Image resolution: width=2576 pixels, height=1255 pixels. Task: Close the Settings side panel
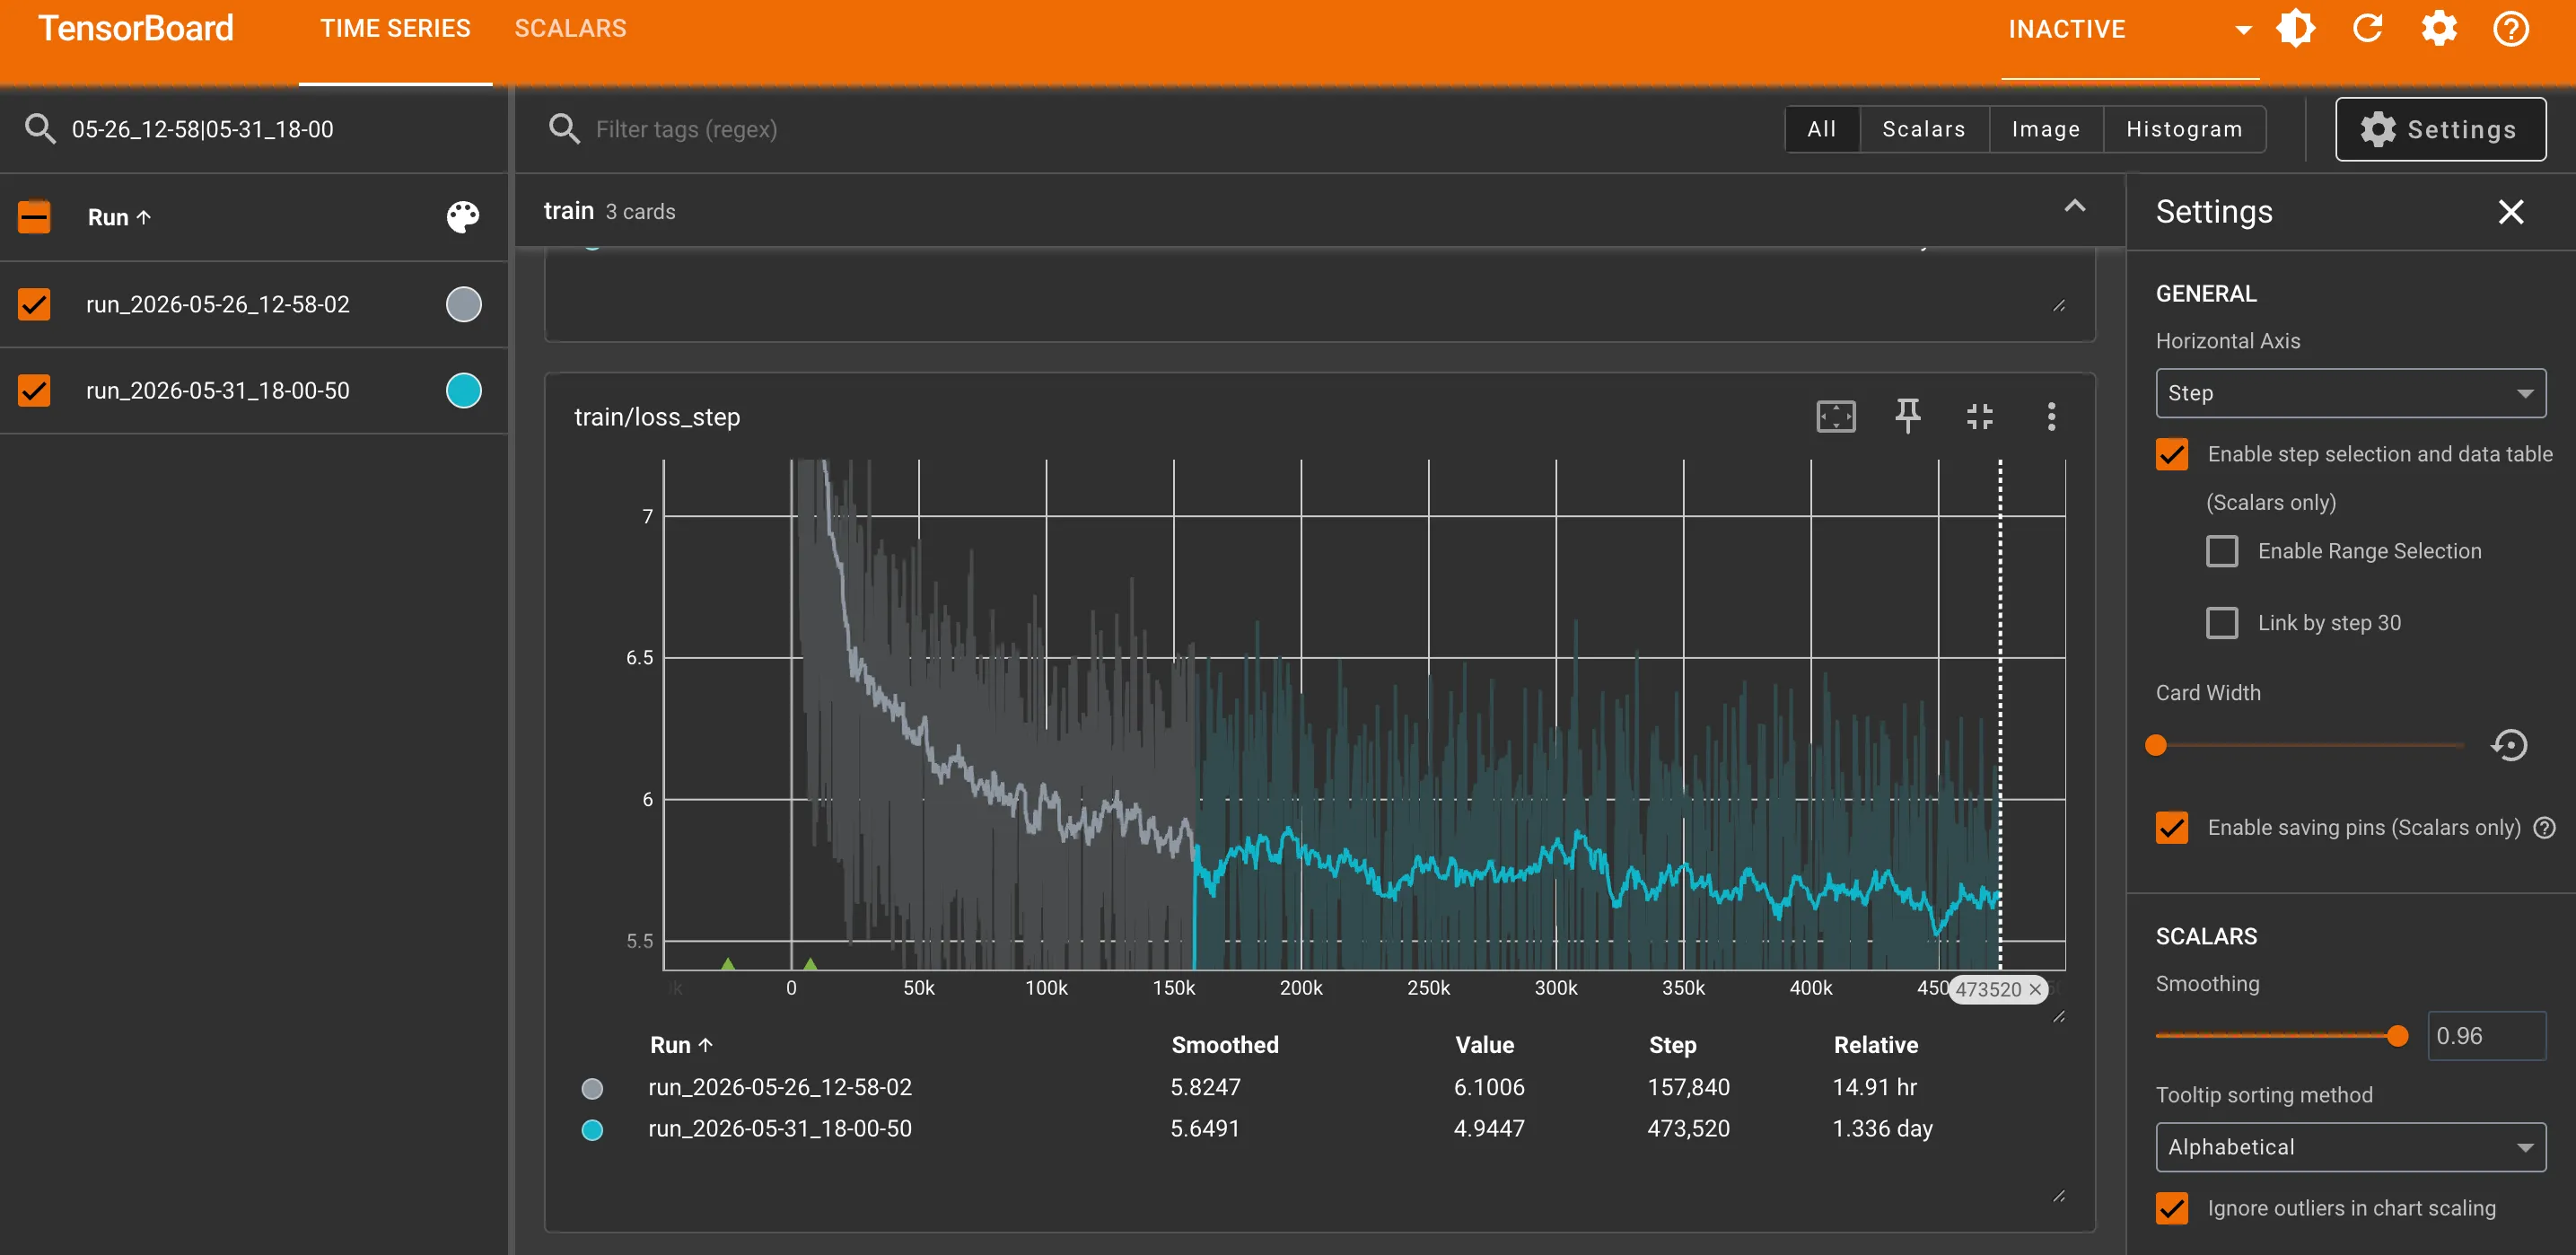[2511, 212]
